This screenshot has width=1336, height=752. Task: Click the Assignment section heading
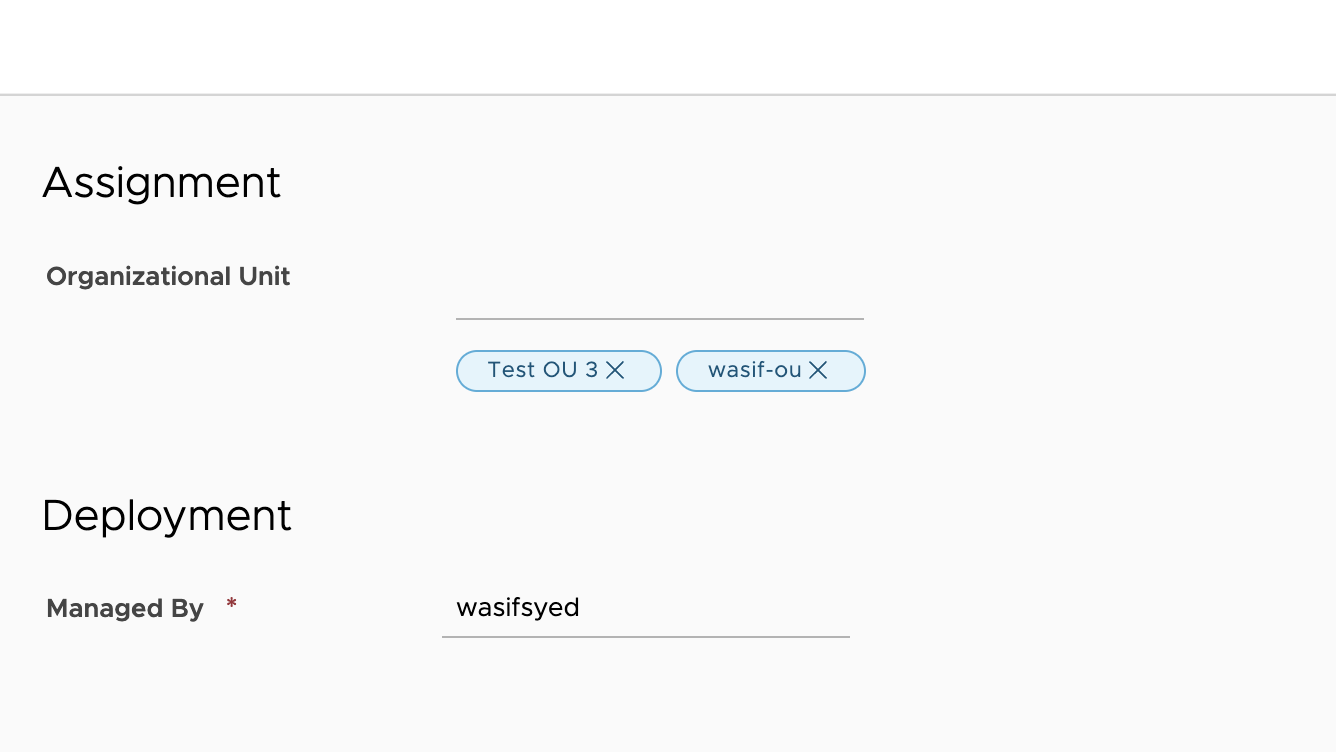(161, 183)
